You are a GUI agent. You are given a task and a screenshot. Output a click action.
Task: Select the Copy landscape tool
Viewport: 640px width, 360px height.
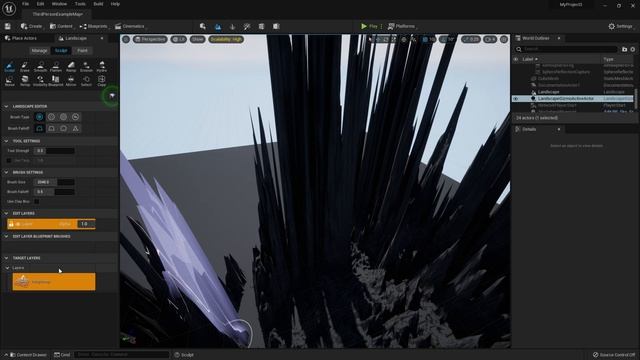102,80
